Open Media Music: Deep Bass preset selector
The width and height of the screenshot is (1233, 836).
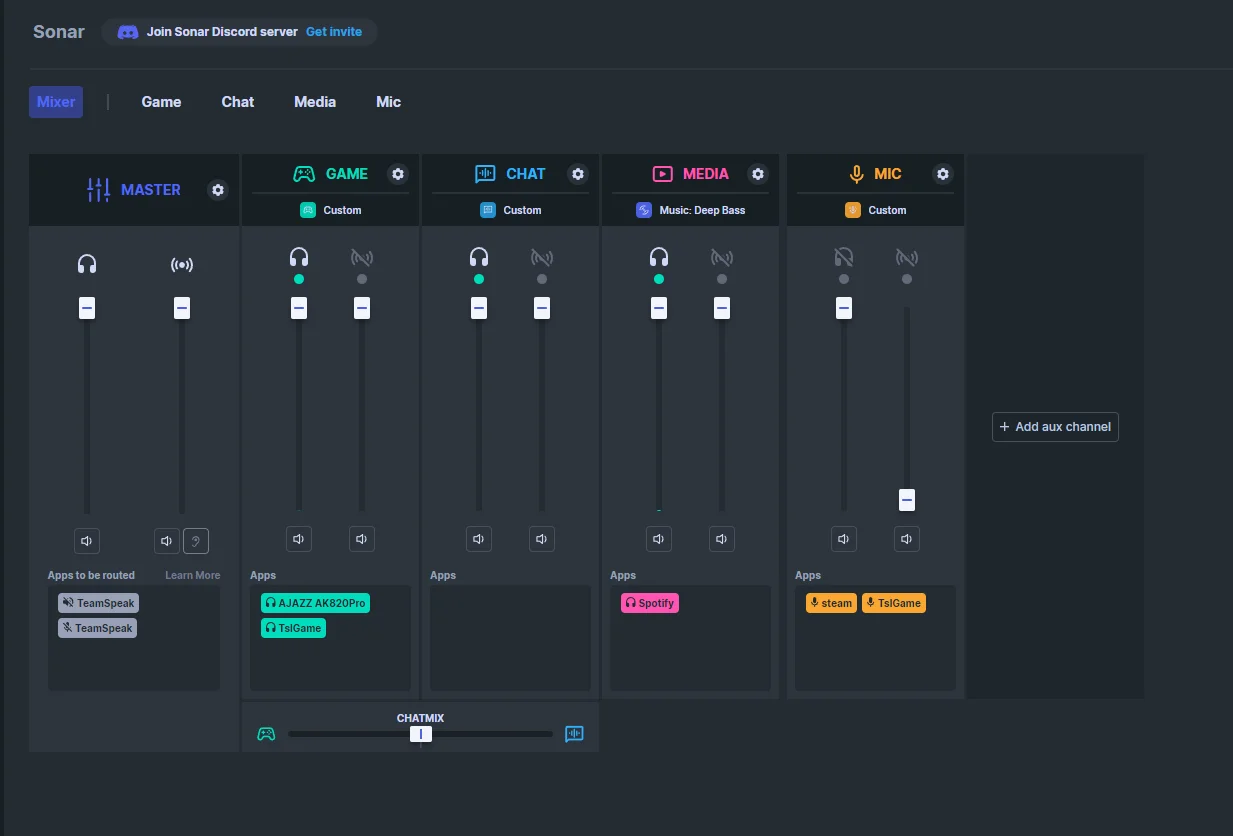point(691,210)
